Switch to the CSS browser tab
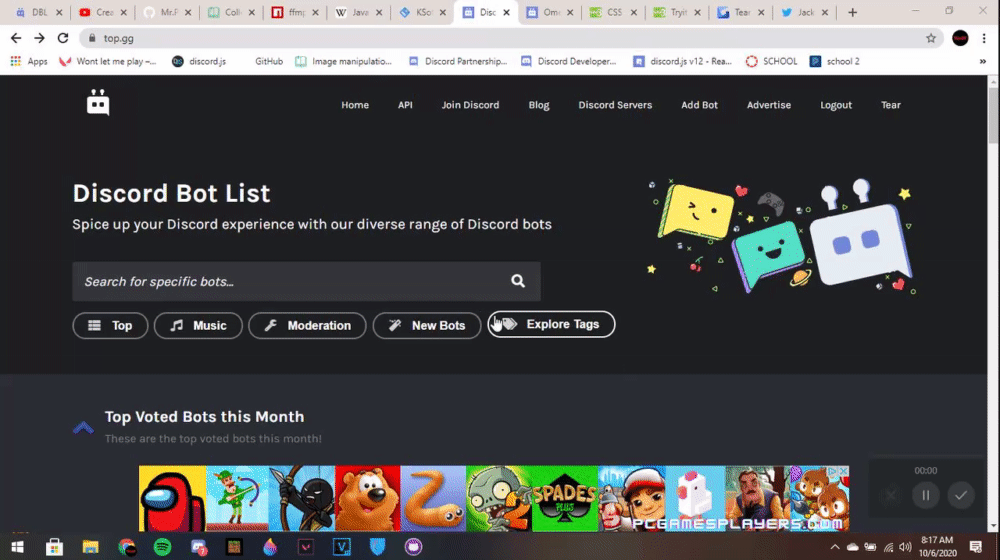1000x560 pixels. coord(613,12)
